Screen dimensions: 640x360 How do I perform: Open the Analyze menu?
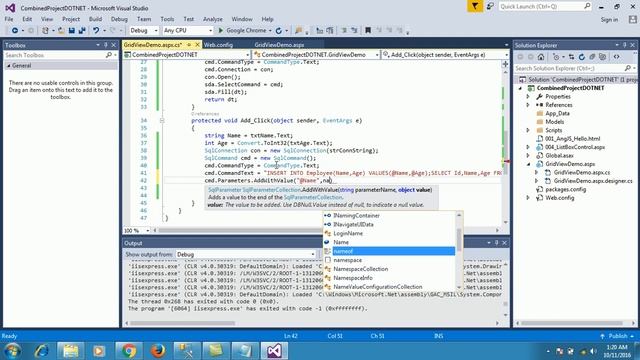(x=213, y=19)
